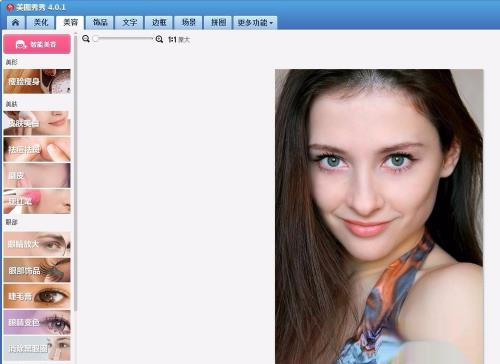
Task: Click the zoom in magnifier icon
Action: click(159, 39)
